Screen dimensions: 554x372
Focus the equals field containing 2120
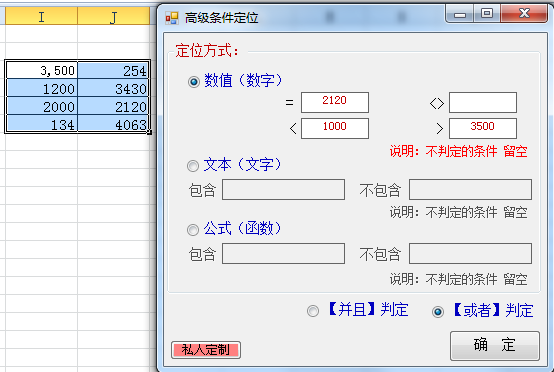tap(335, 102)
